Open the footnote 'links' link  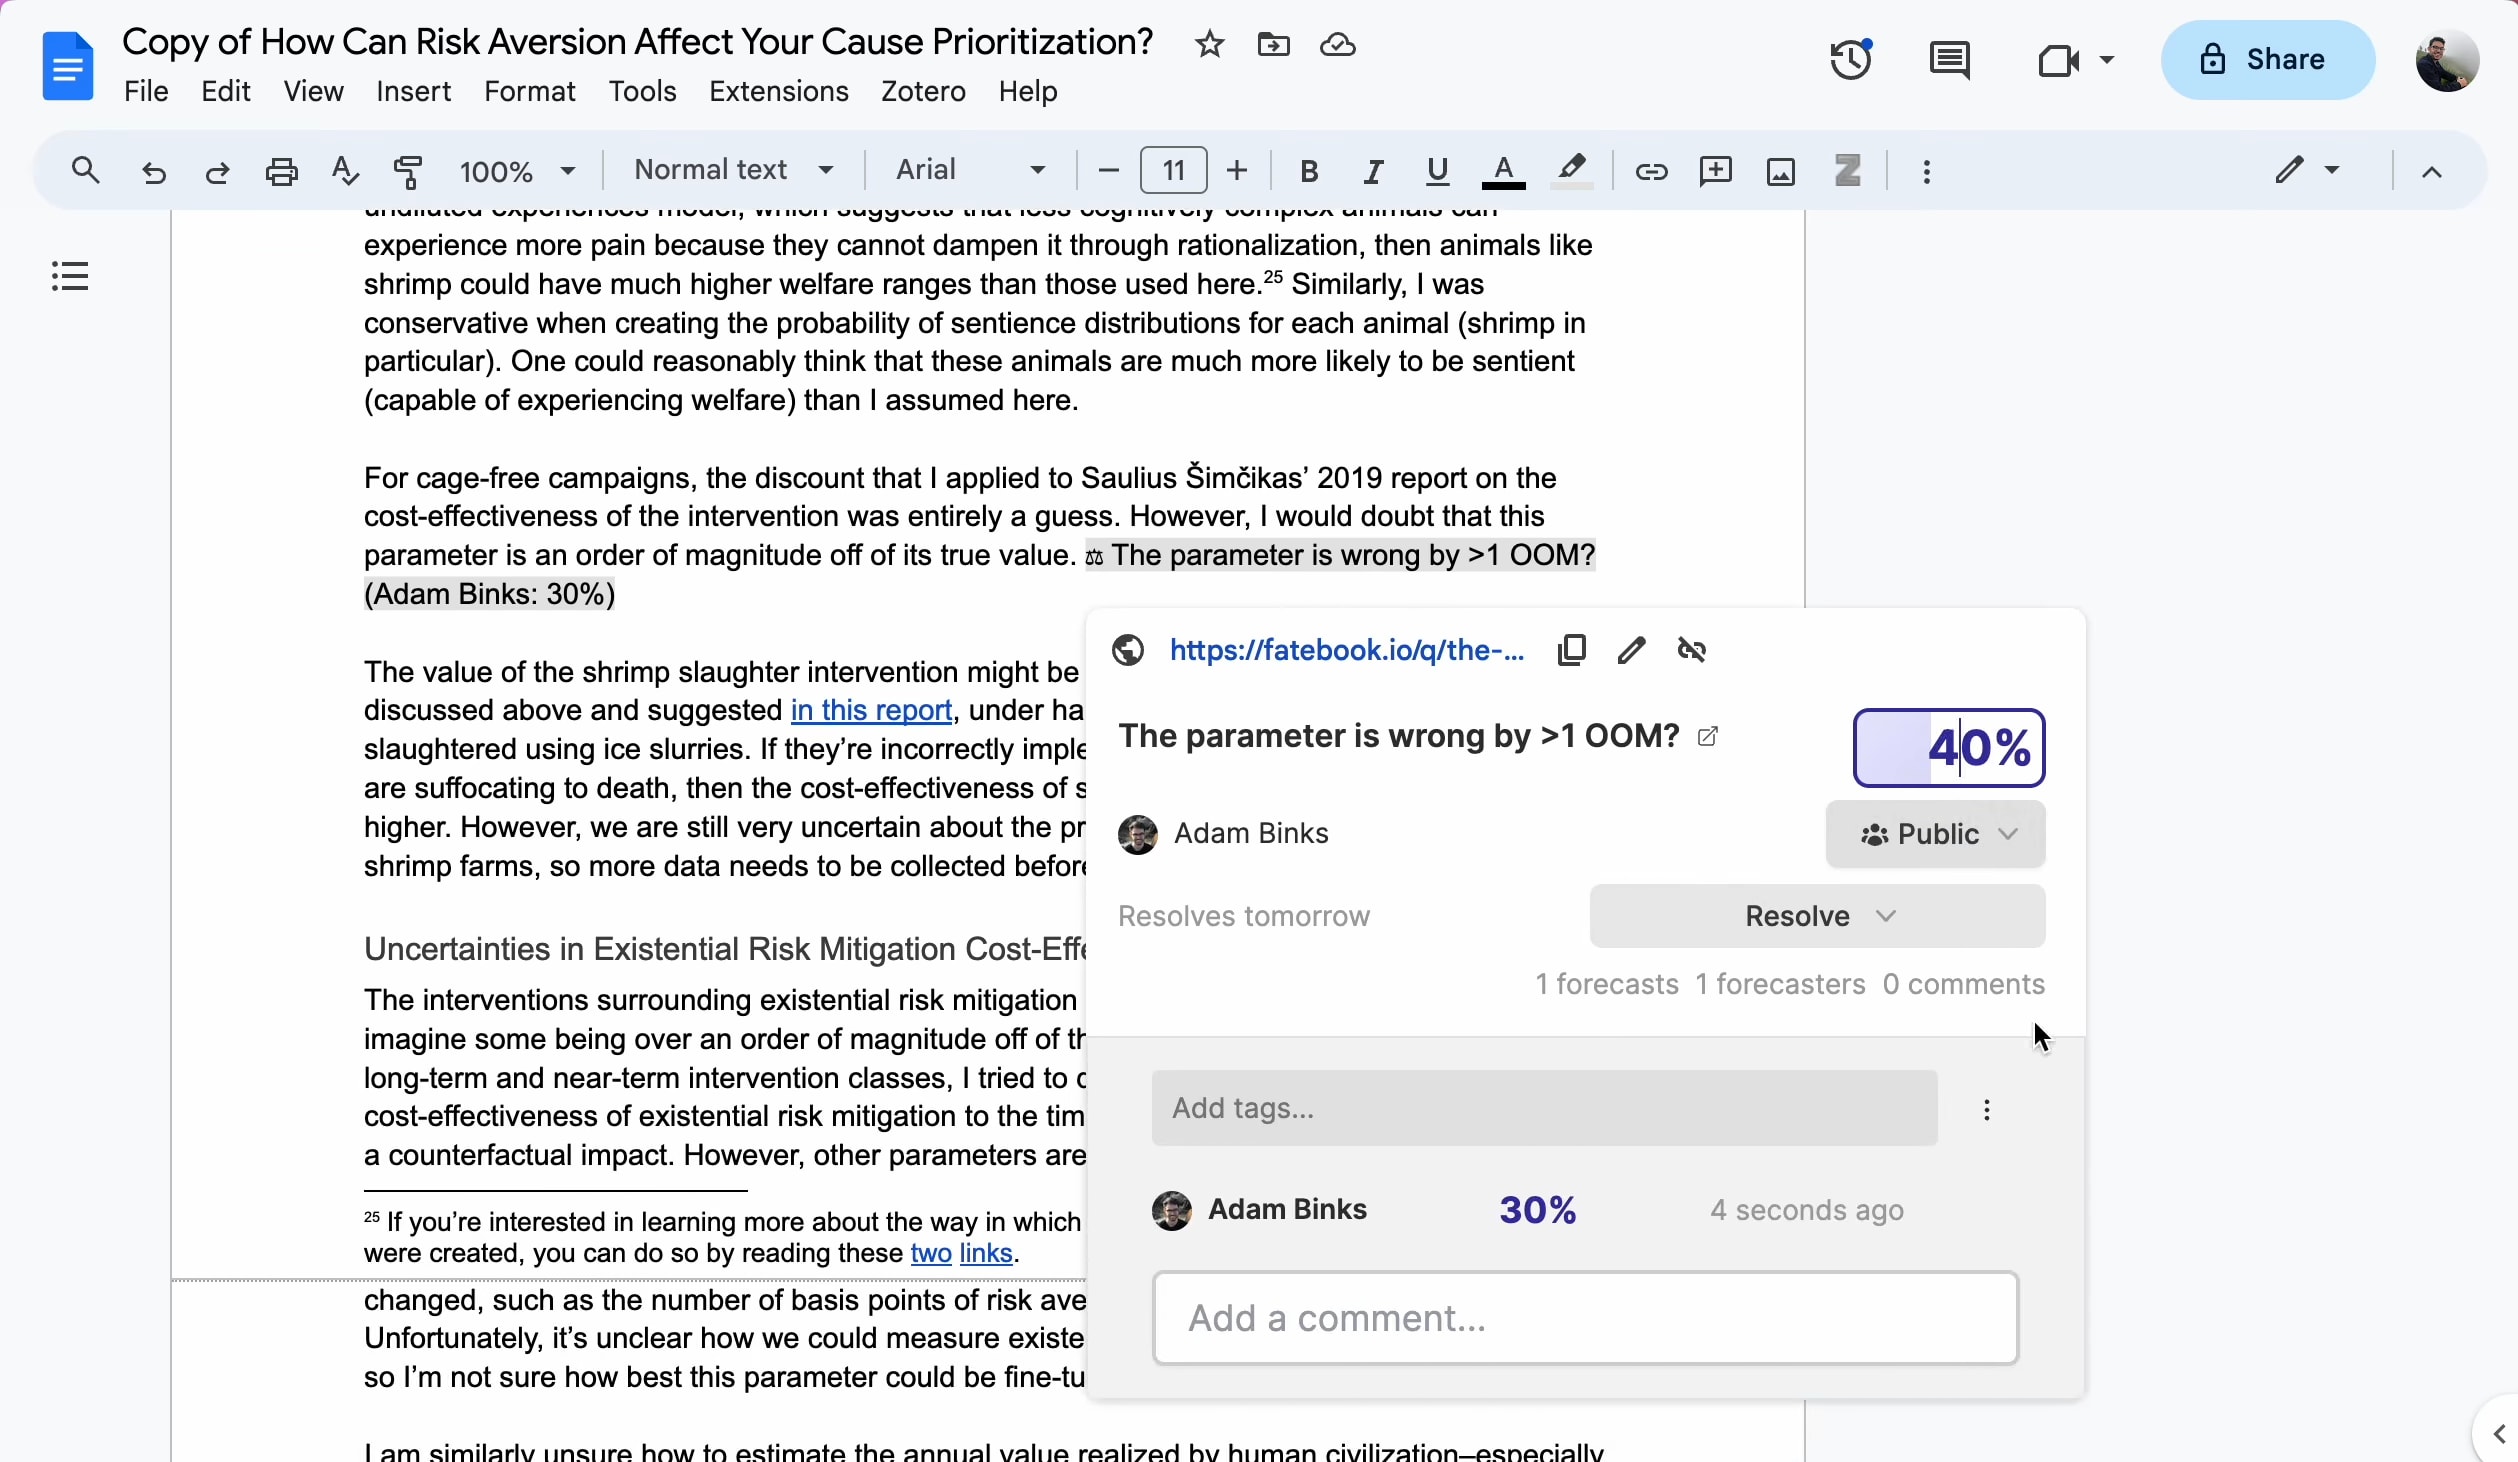pyautogui.click(x=986, y=1253)
